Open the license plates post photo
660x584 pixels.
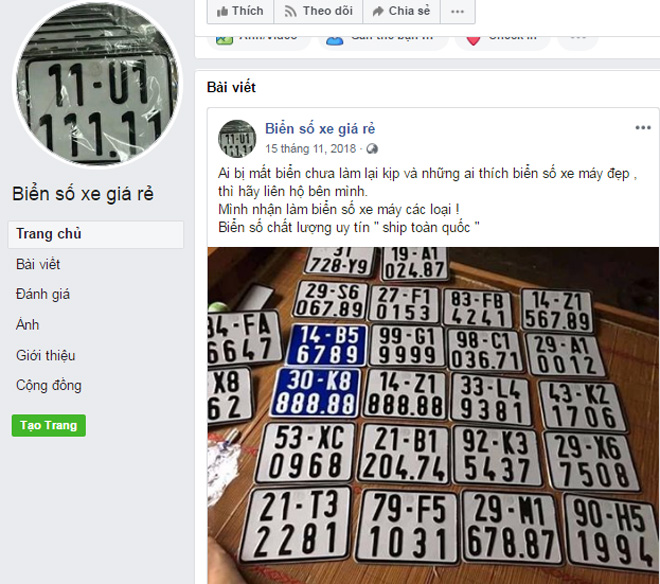[433, 415]
